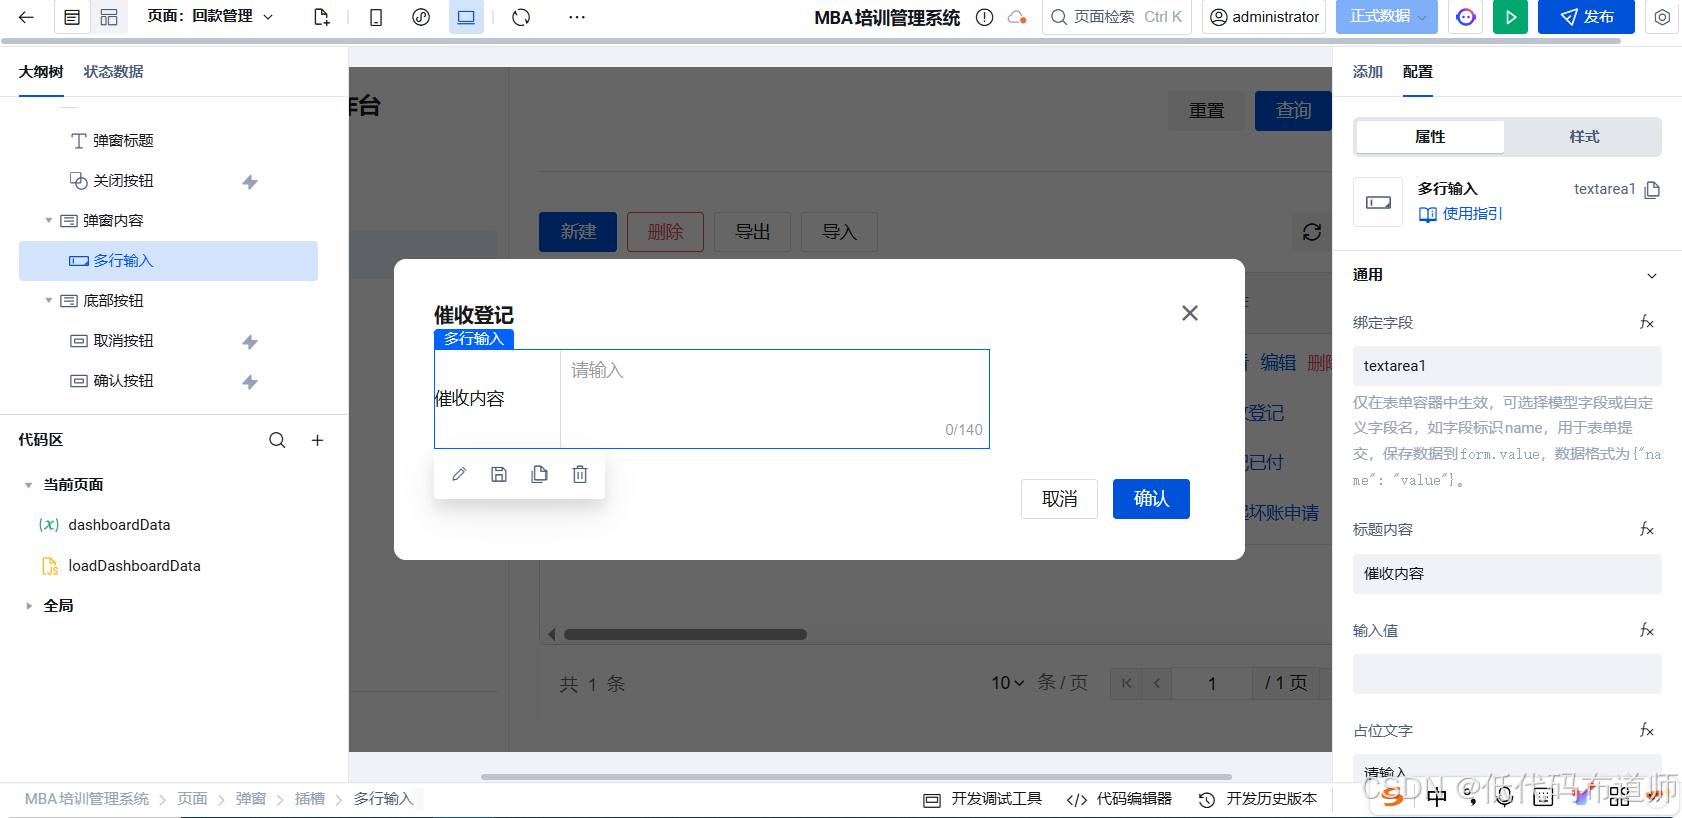Open the loadDashboardData script
Screen dimensions: 1682x818
(134, 566)
